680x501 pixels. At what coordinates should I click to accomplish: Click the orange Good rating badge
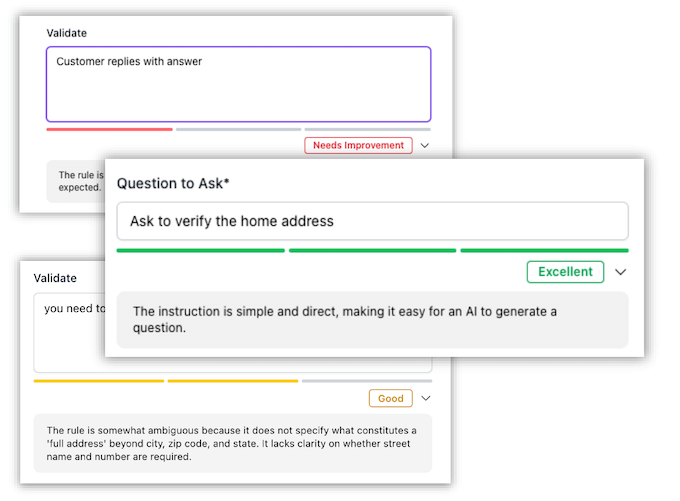[390, 398]
